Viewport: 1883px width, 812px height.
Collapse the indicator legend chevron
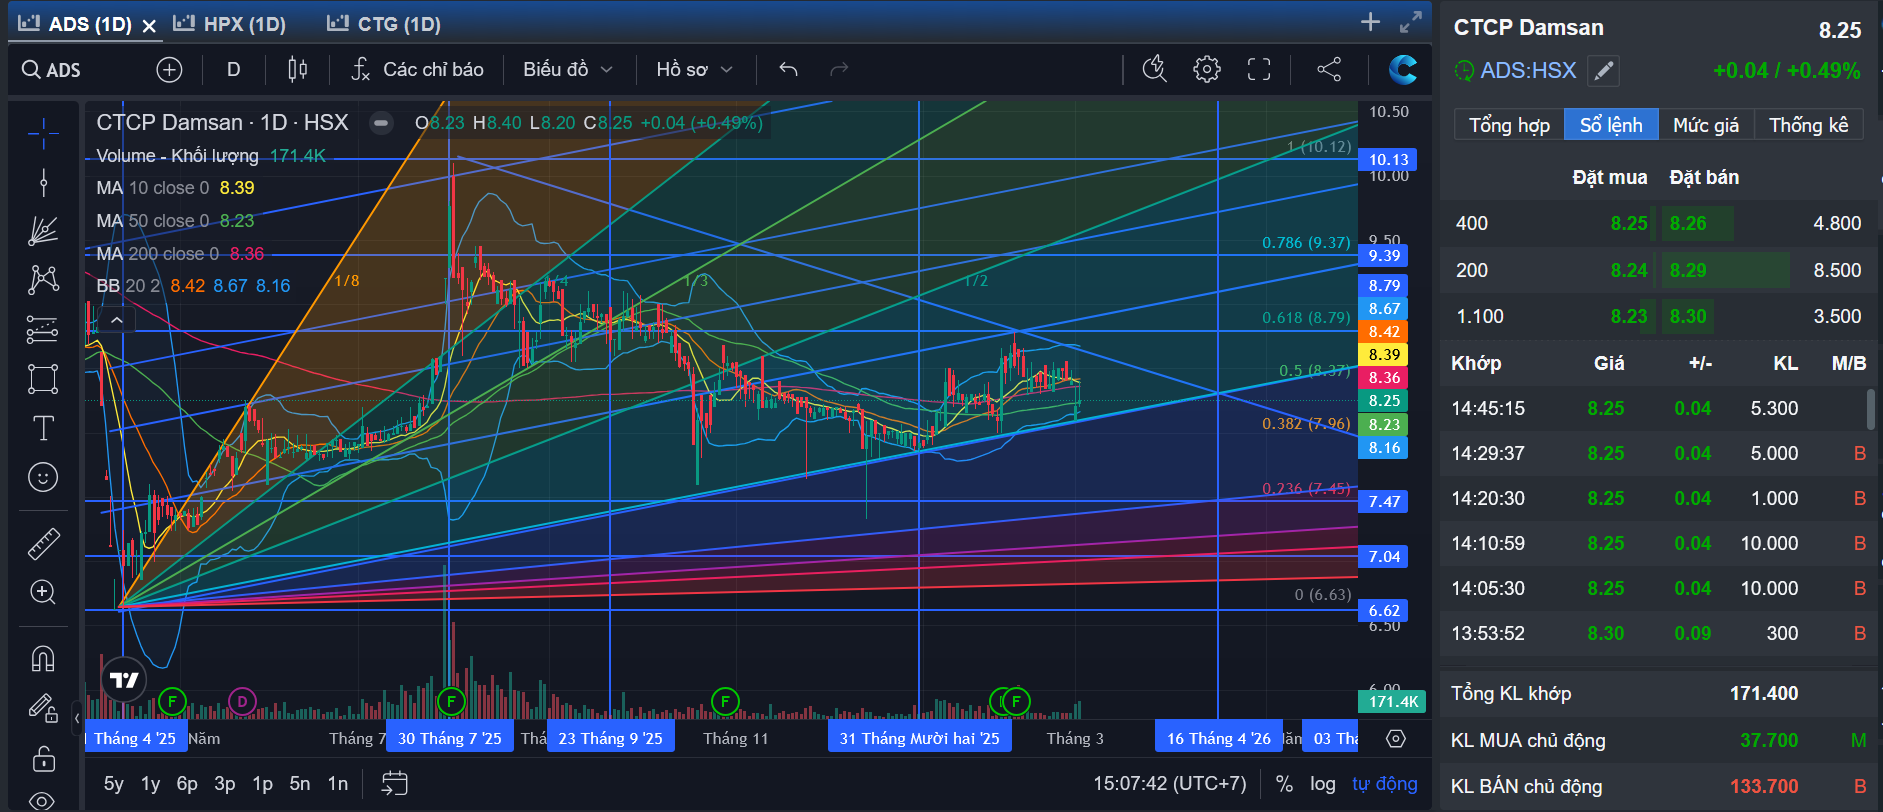point(117,320)
